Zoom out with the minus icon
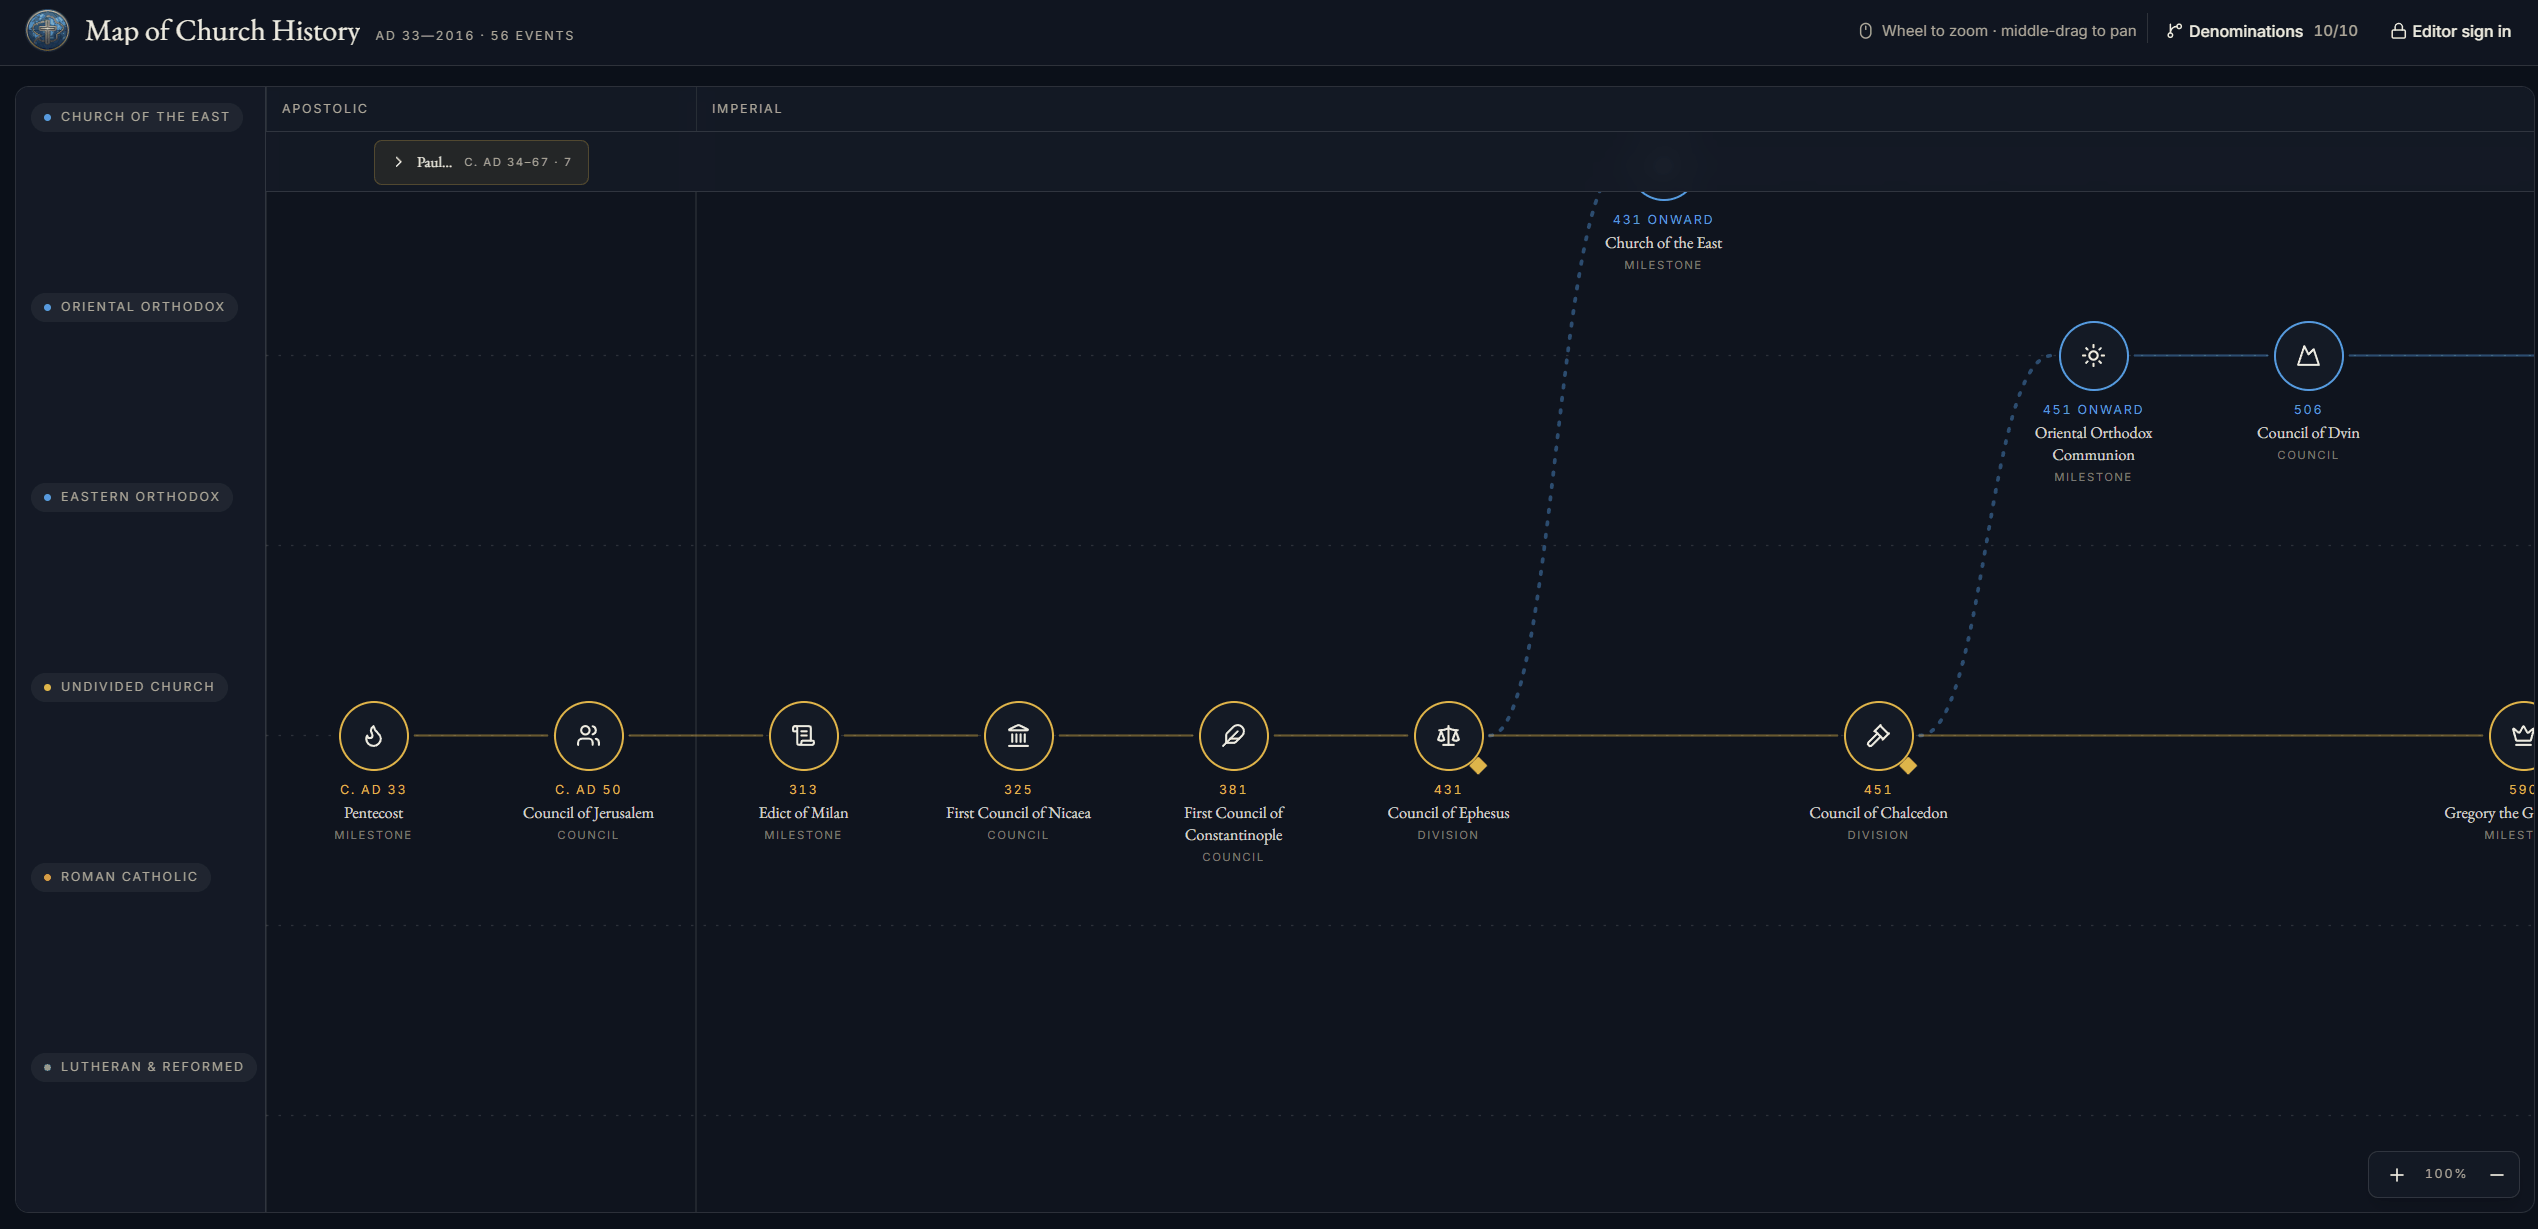The width and height of the screenshot is (2538, 1229). [x=2496, y=1175]
